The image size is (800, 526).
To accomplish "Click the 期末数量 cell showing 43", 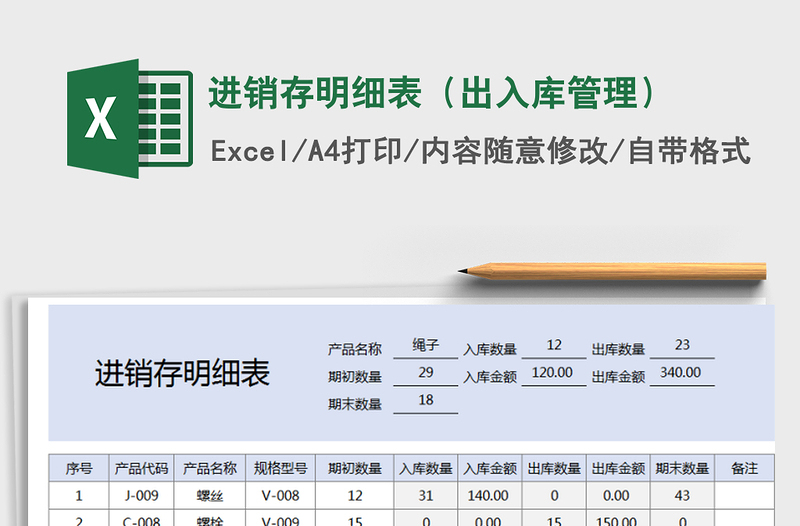I will 682,495.
